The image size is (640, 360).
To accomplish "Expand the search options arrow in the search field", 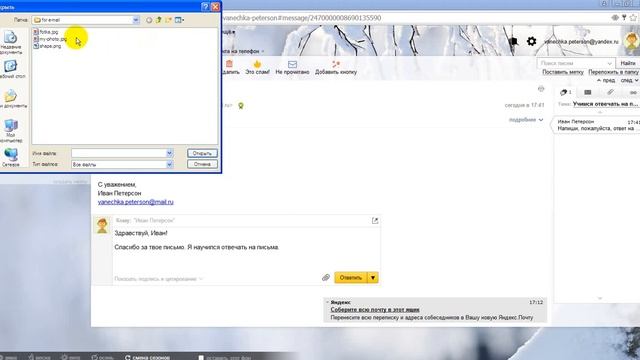I will tap(610, 63).
